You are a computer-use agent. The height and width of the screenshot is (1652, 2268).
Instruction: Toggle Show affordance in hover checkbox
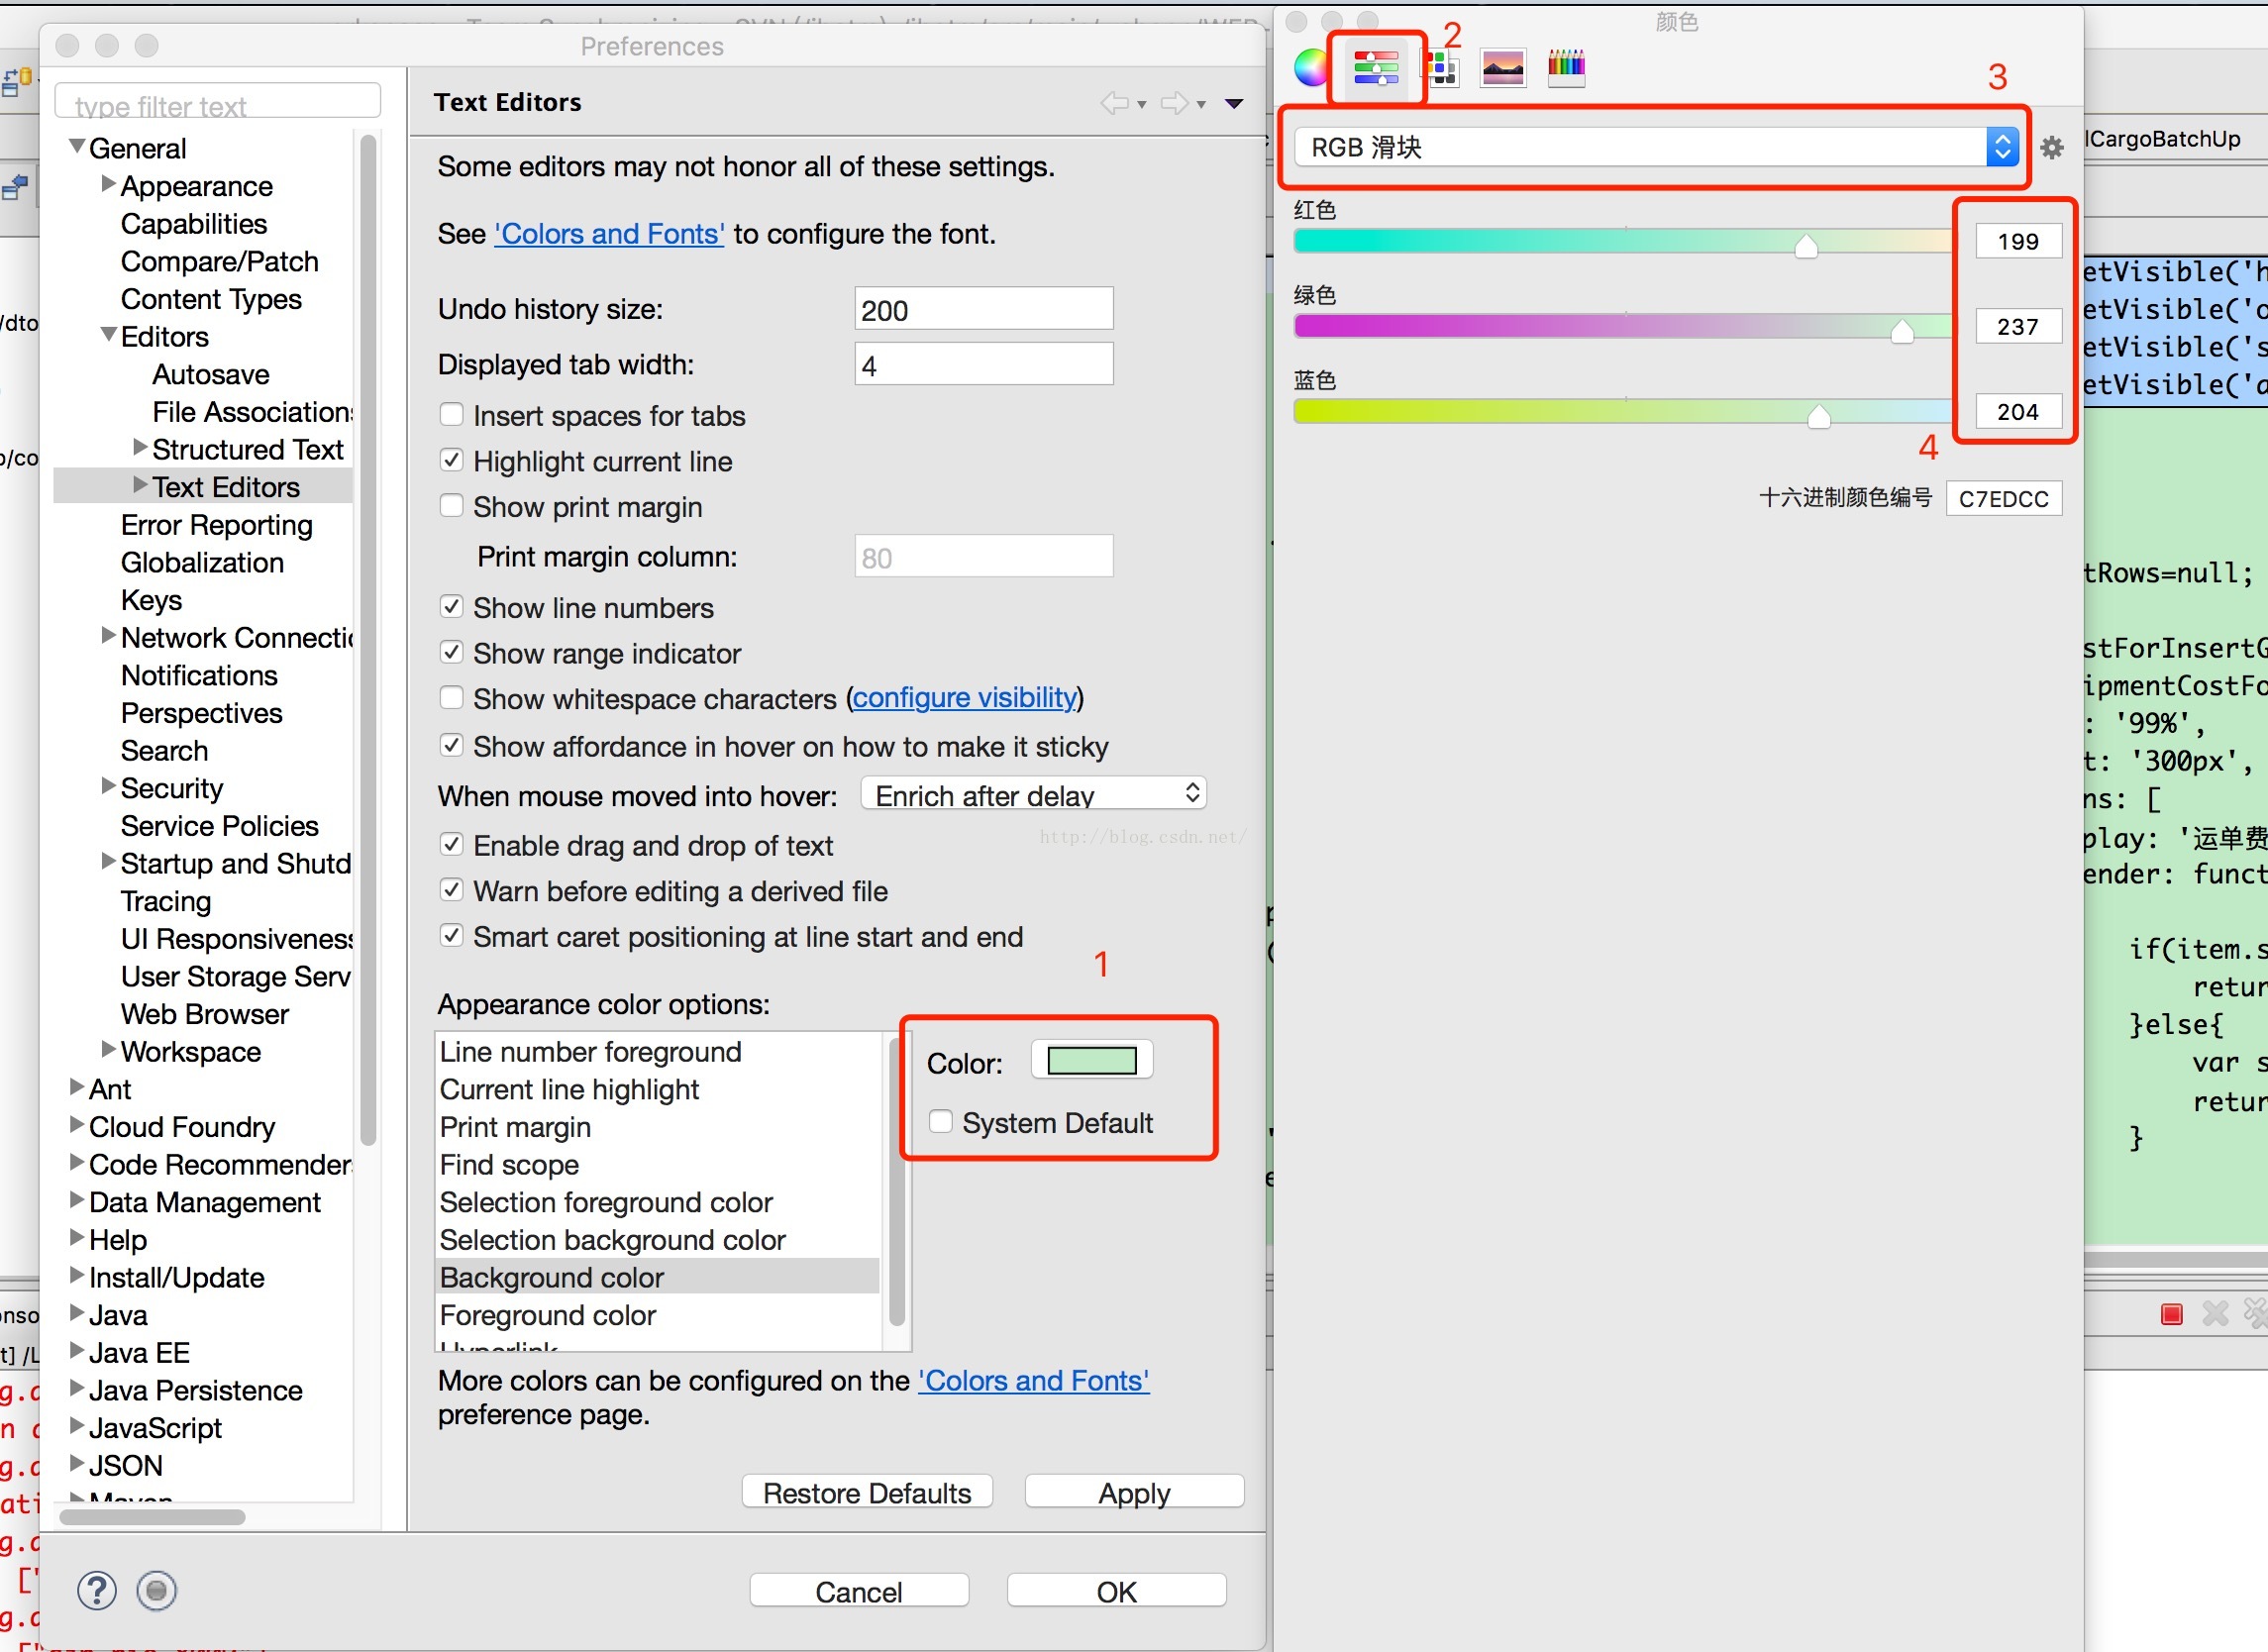point(452,745)
